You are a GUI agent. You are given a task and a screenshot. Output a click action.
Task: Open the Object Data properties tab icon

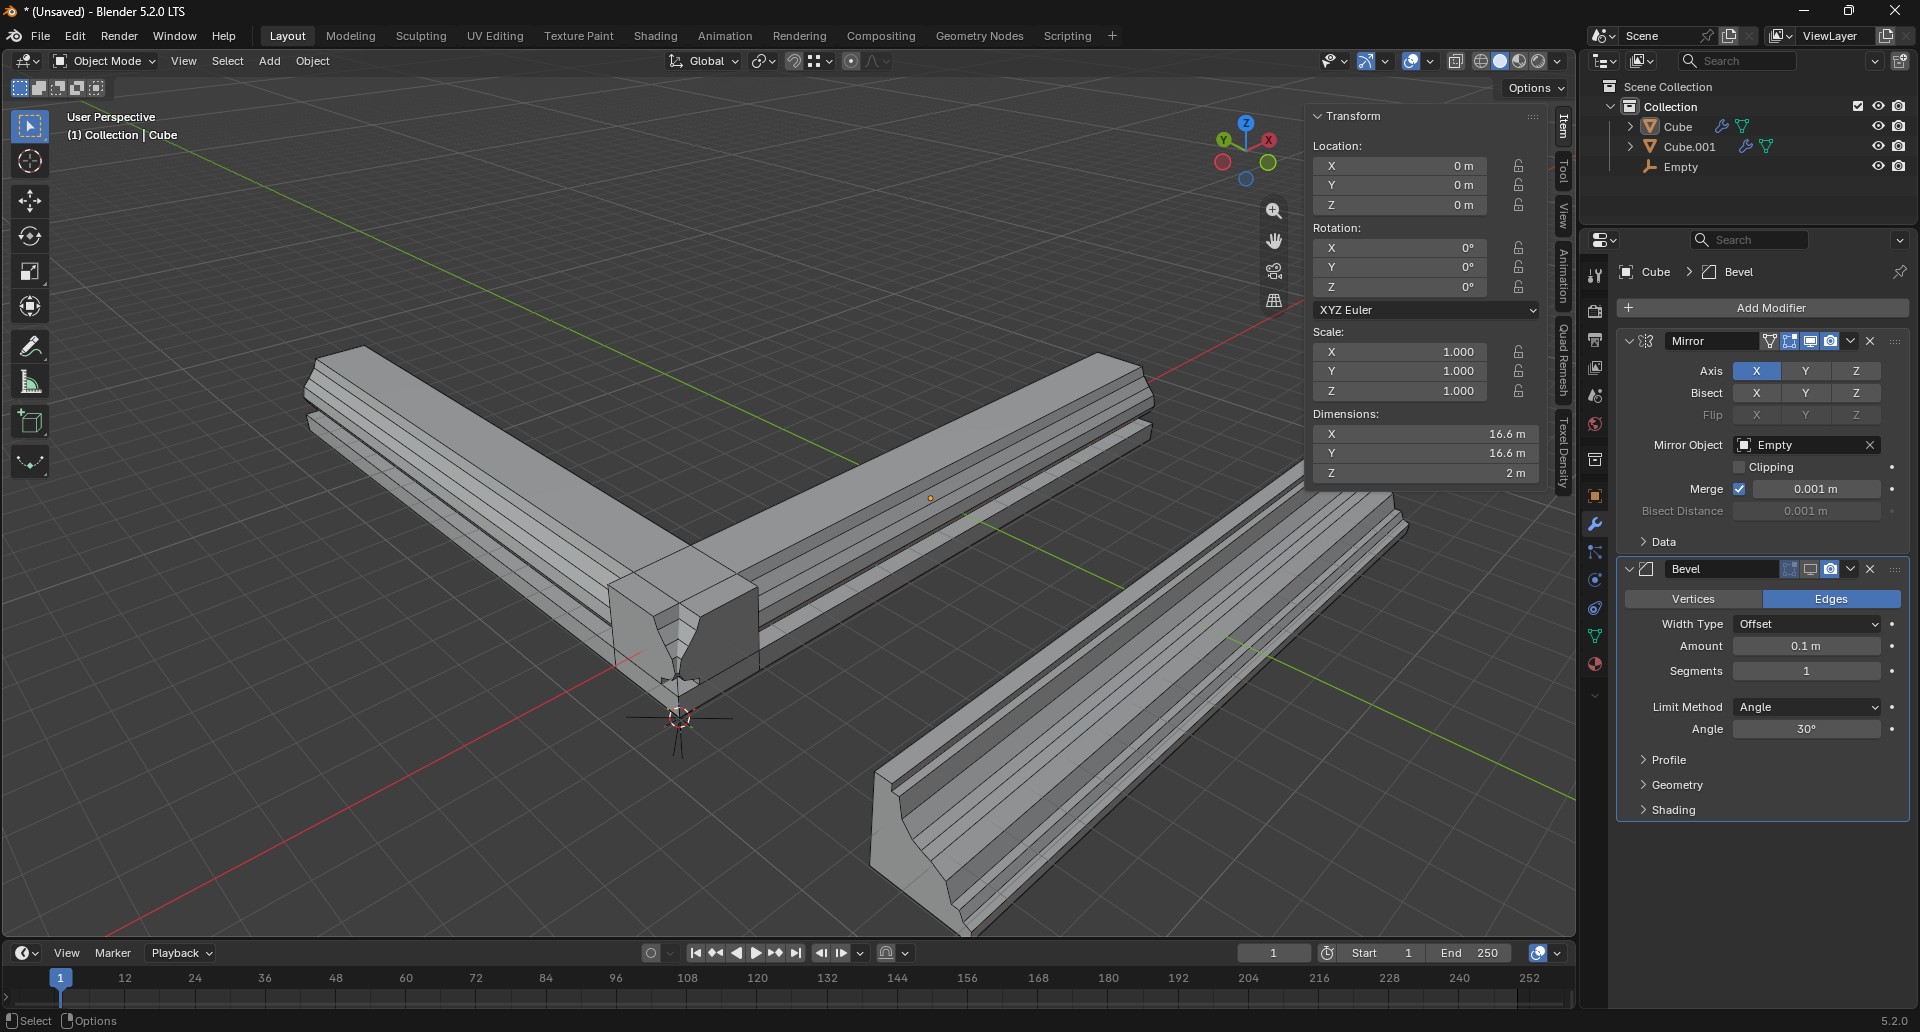tap(1595, 636)
